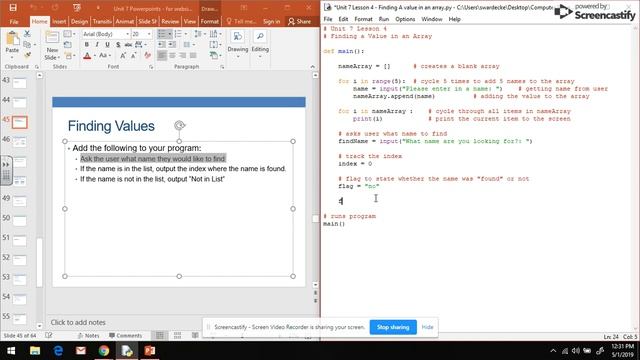Clear all formatting eraser icon
The height and width of the screenshot is (360, 640).
tap(147, 56)
